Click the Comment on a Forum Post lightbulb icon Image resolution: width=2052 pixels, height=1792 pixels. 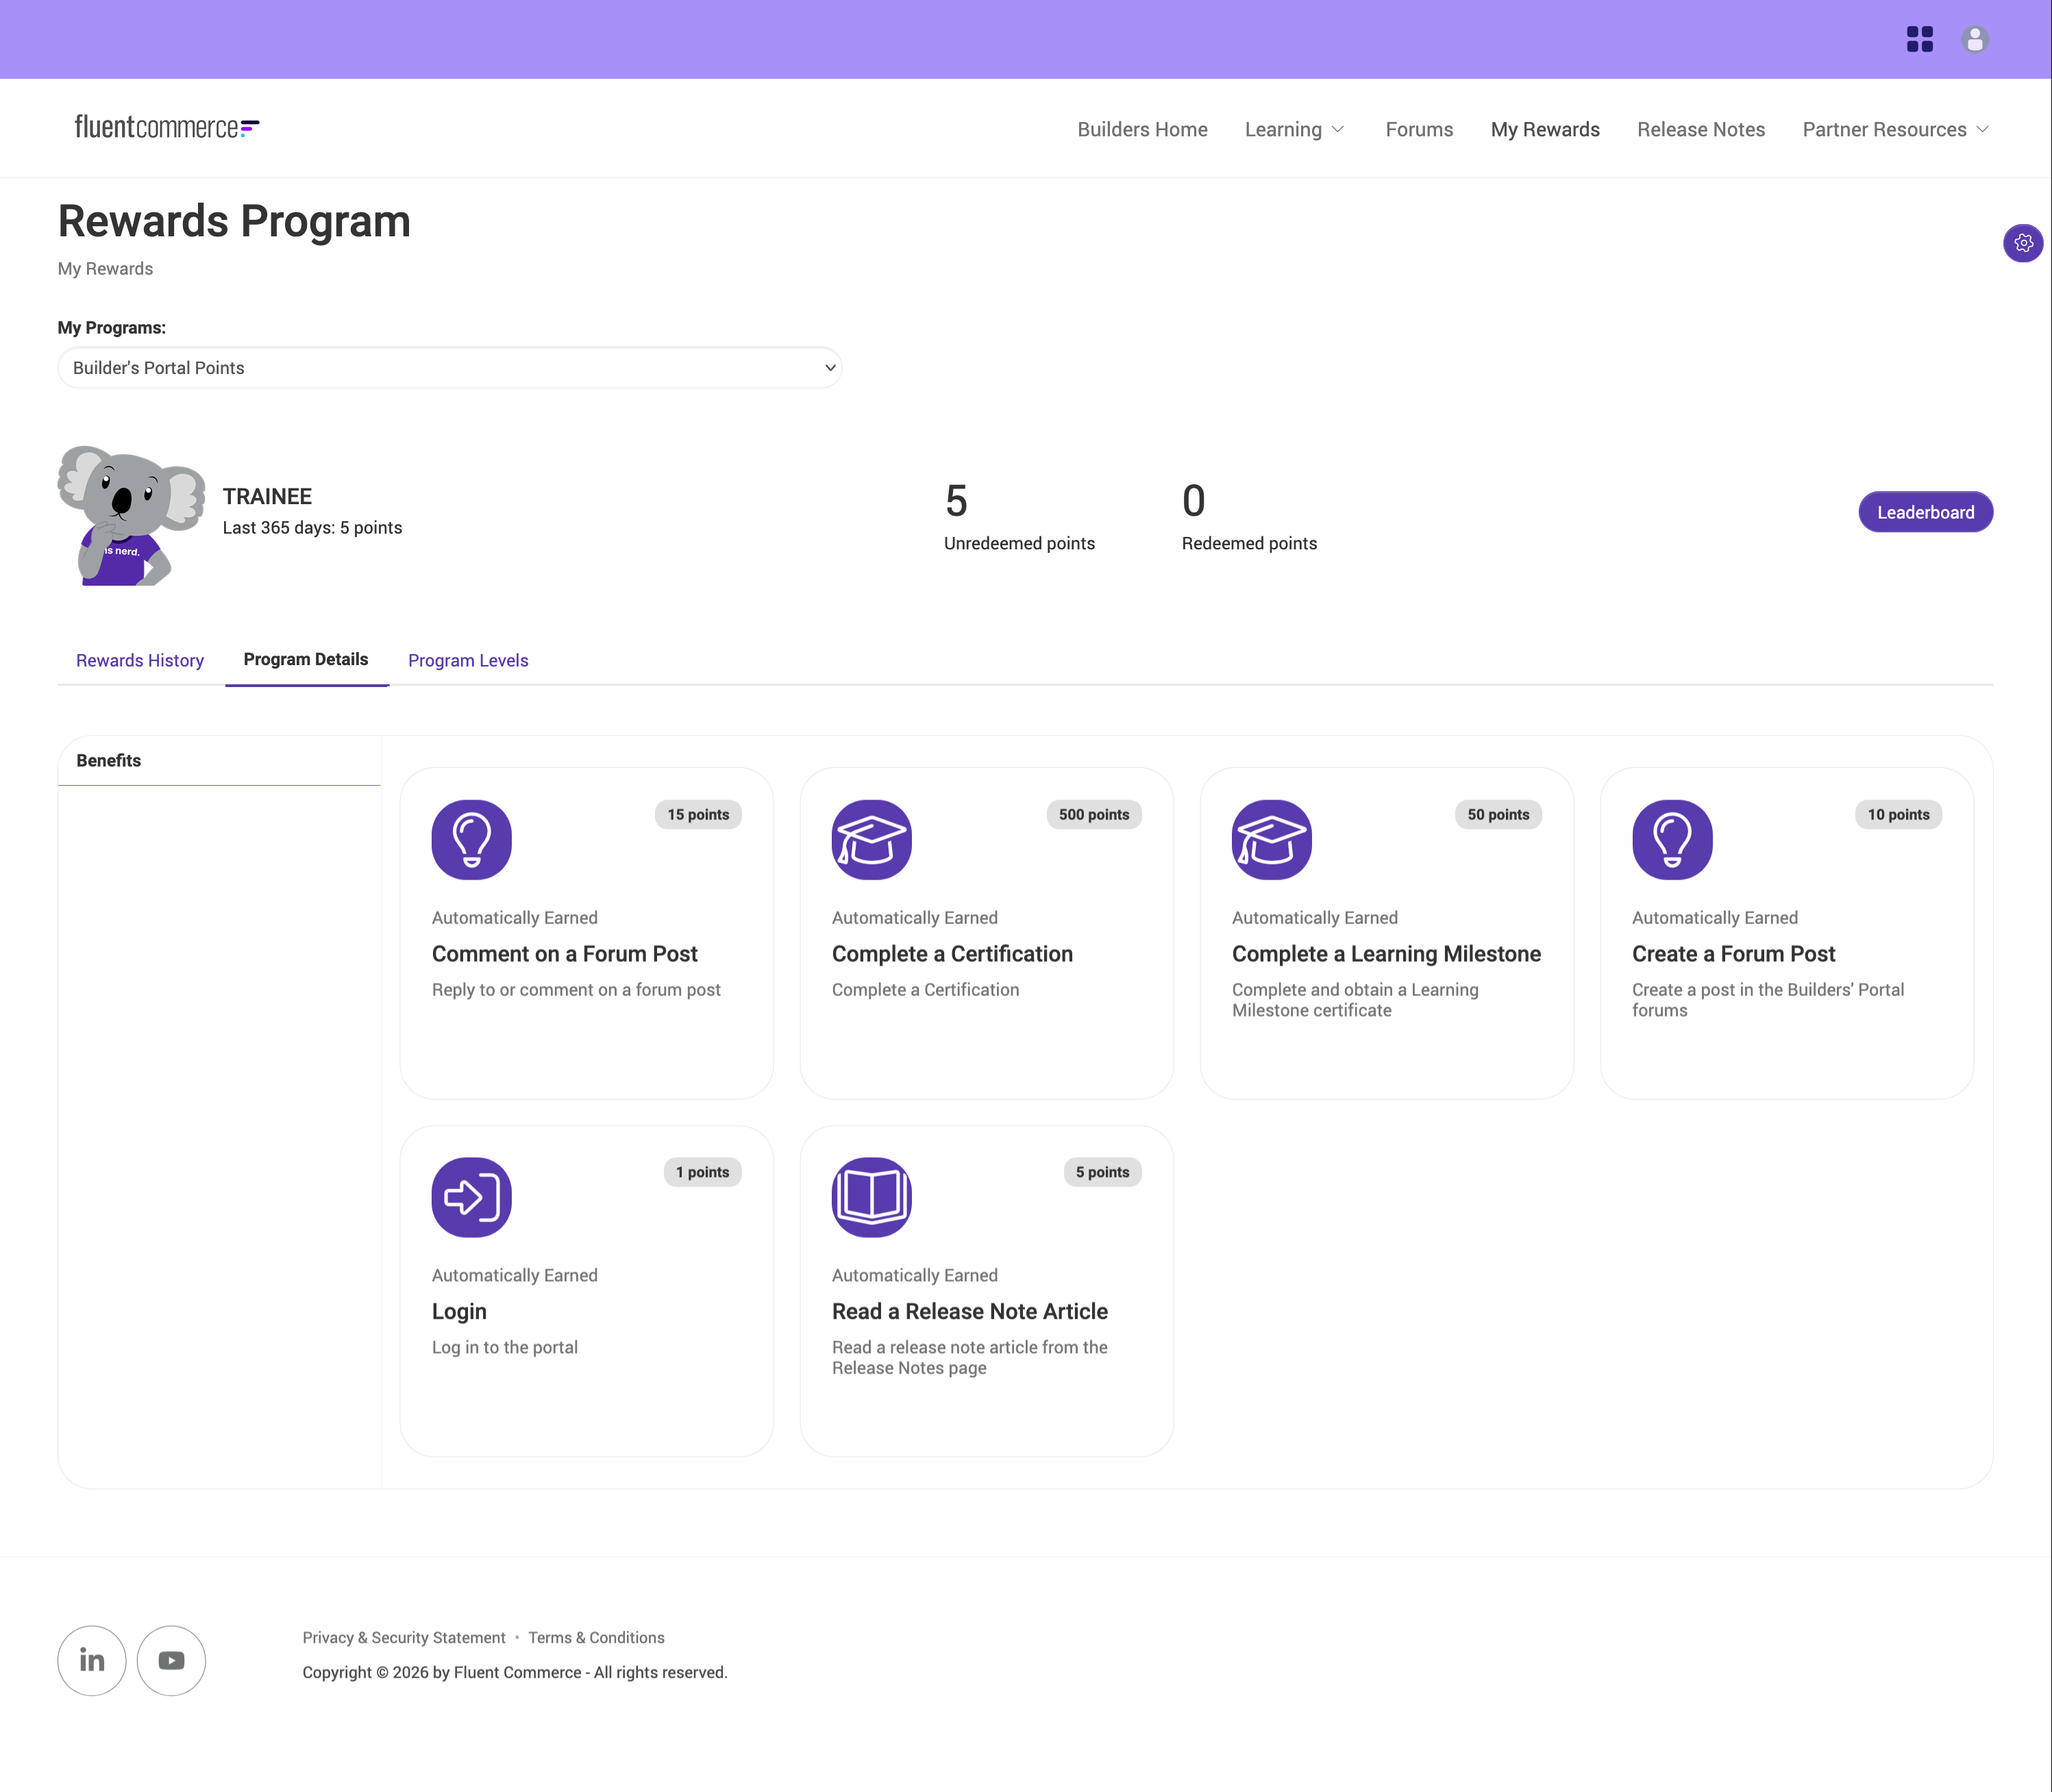click(x=472, y=839)
